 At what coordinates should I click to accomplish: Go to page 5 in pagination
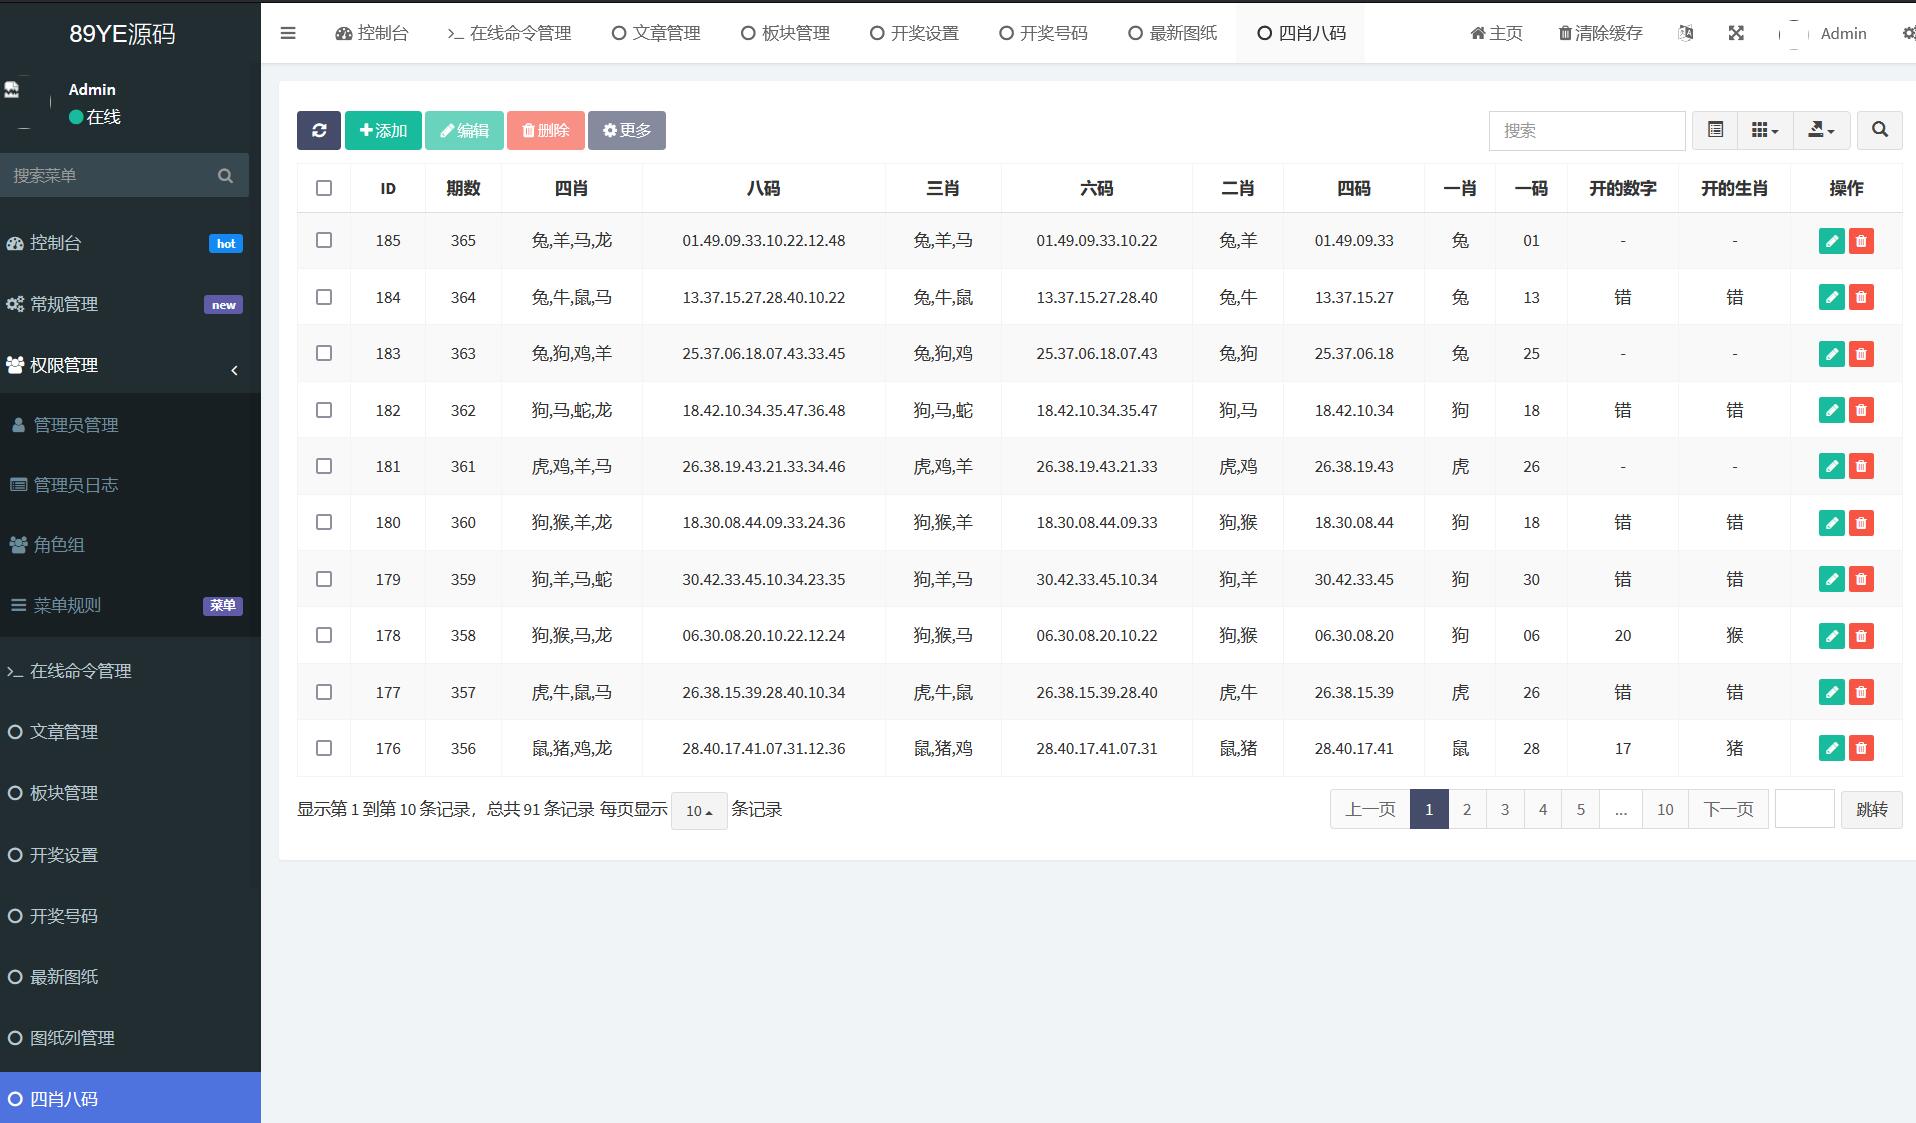pos(1581,810)
